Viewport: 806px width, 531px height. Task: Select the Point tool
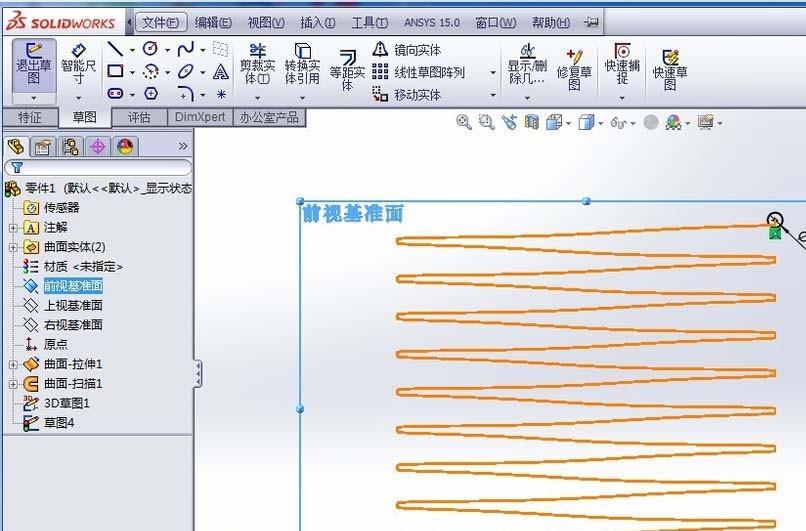[221, 94]
